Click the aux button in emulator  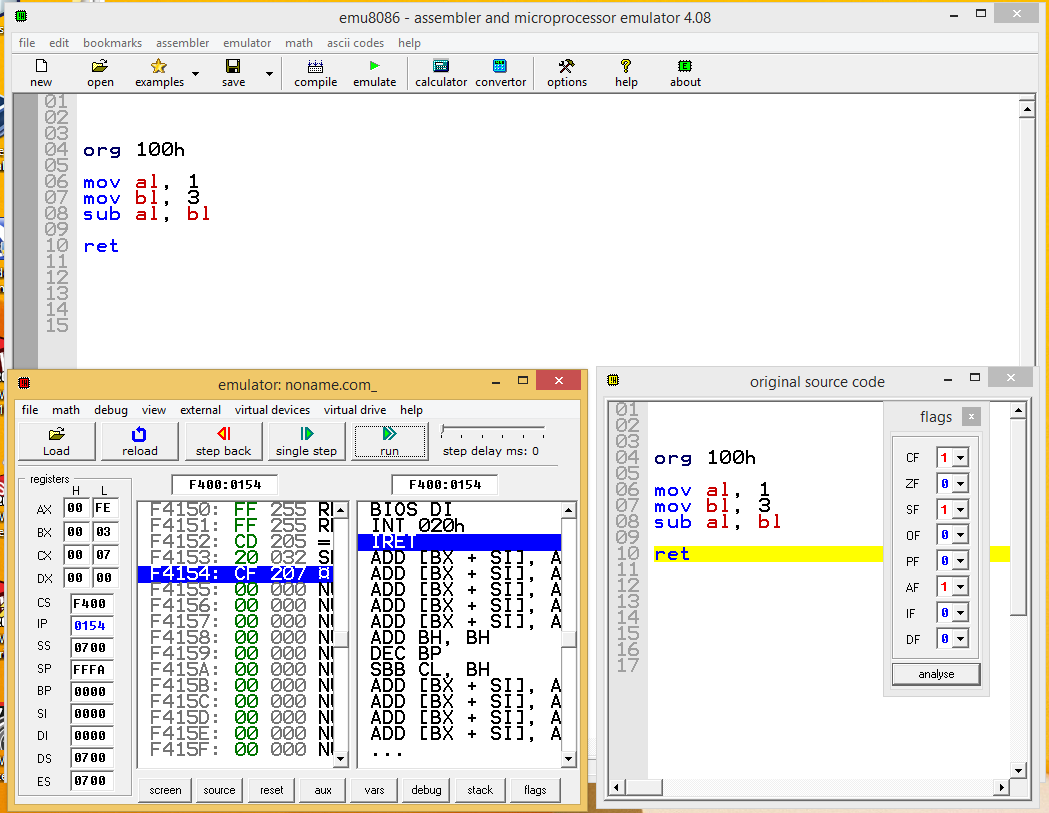323,790
